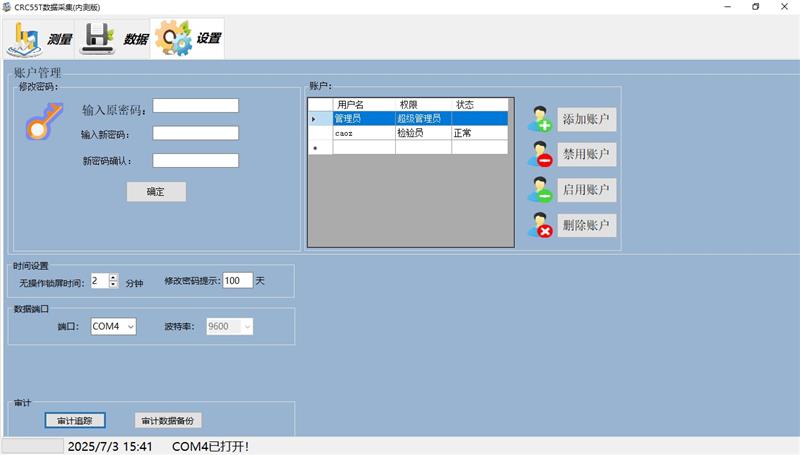800x455 pixels.
Task: Open the 数据 data tab icon
Action: 98,39
